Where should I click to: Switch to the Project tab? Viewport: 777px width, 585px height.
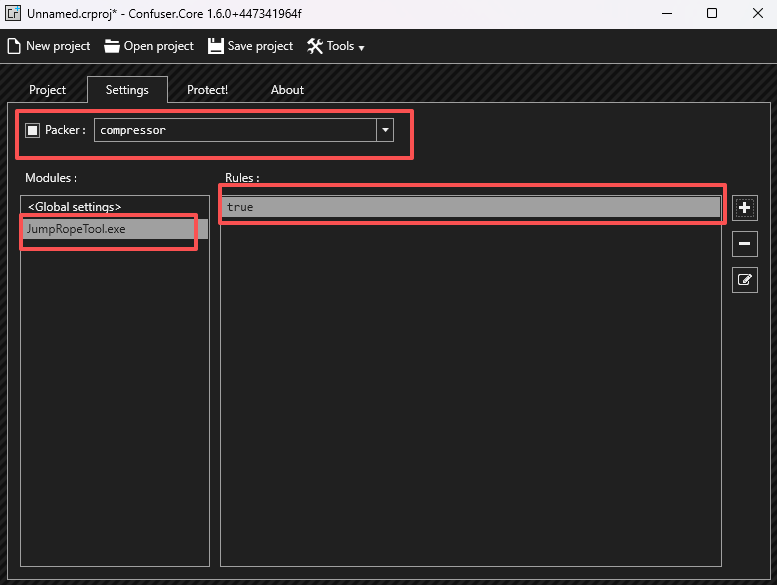pos(47,90)
